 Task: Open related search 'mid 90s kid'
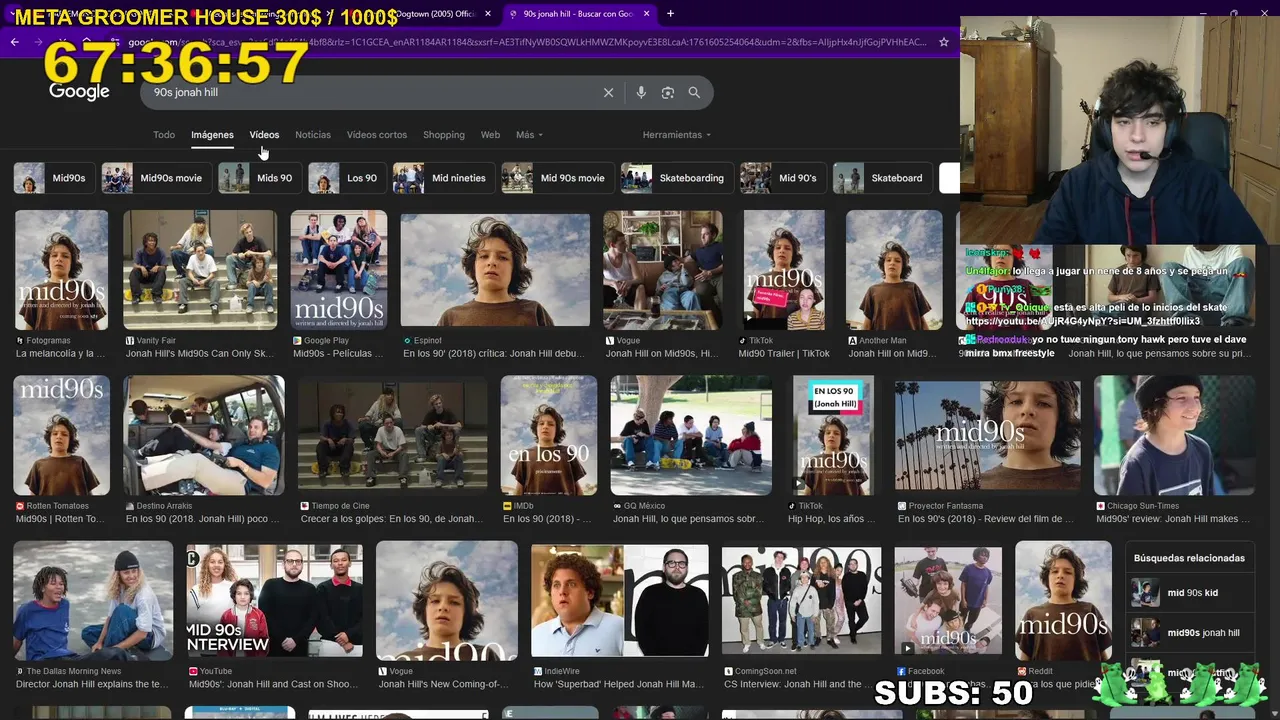1189,593
